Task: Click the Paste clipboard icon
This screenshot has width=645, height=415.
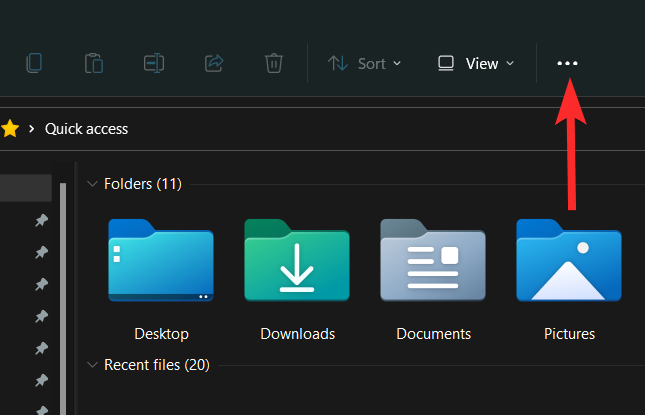Action: pos(94,63)
